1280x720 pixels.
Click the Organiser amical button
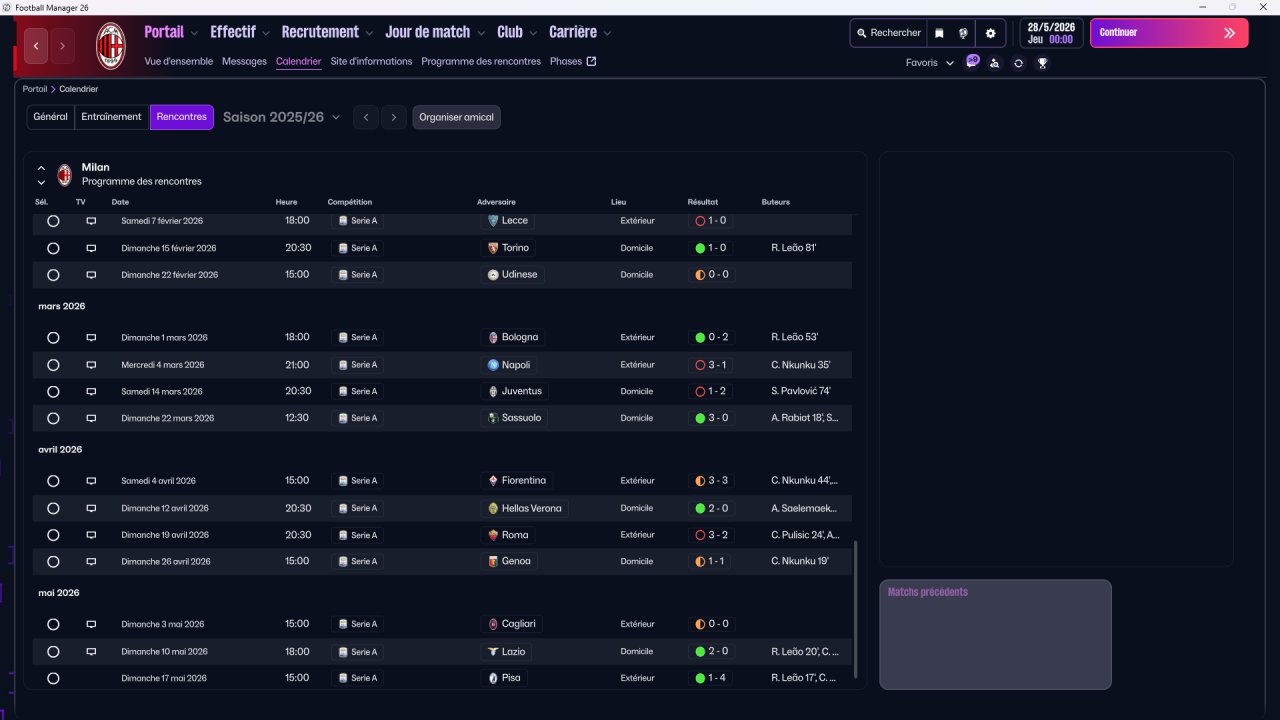tap(456, 117)
